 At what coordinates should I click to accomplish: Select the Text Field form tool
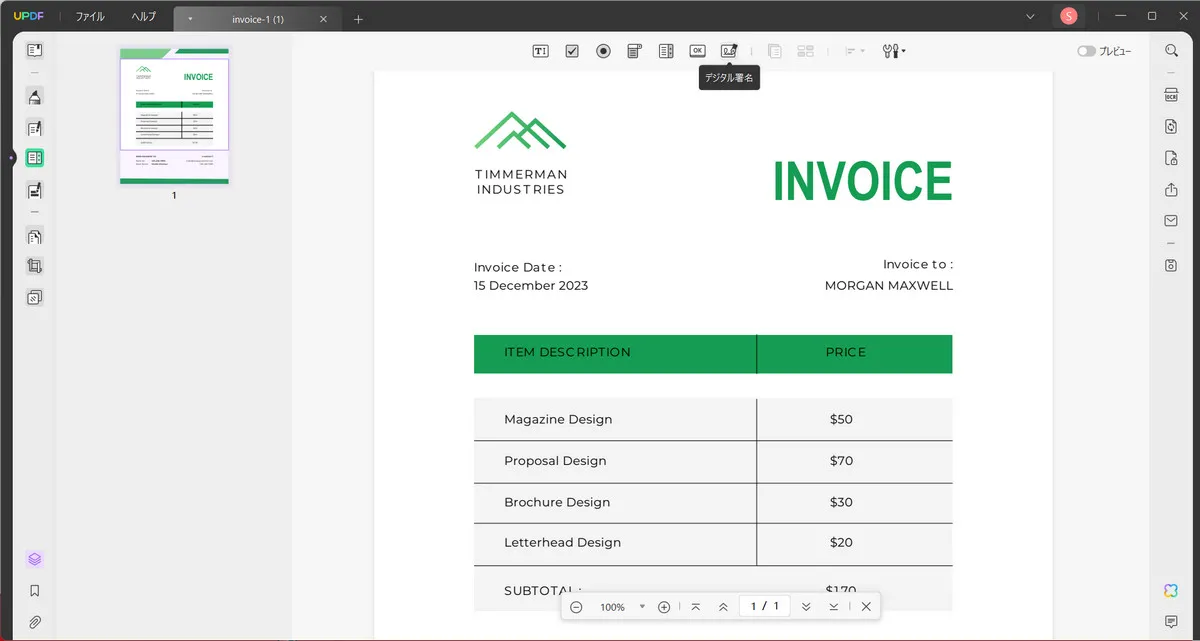[x=540, y=51]
